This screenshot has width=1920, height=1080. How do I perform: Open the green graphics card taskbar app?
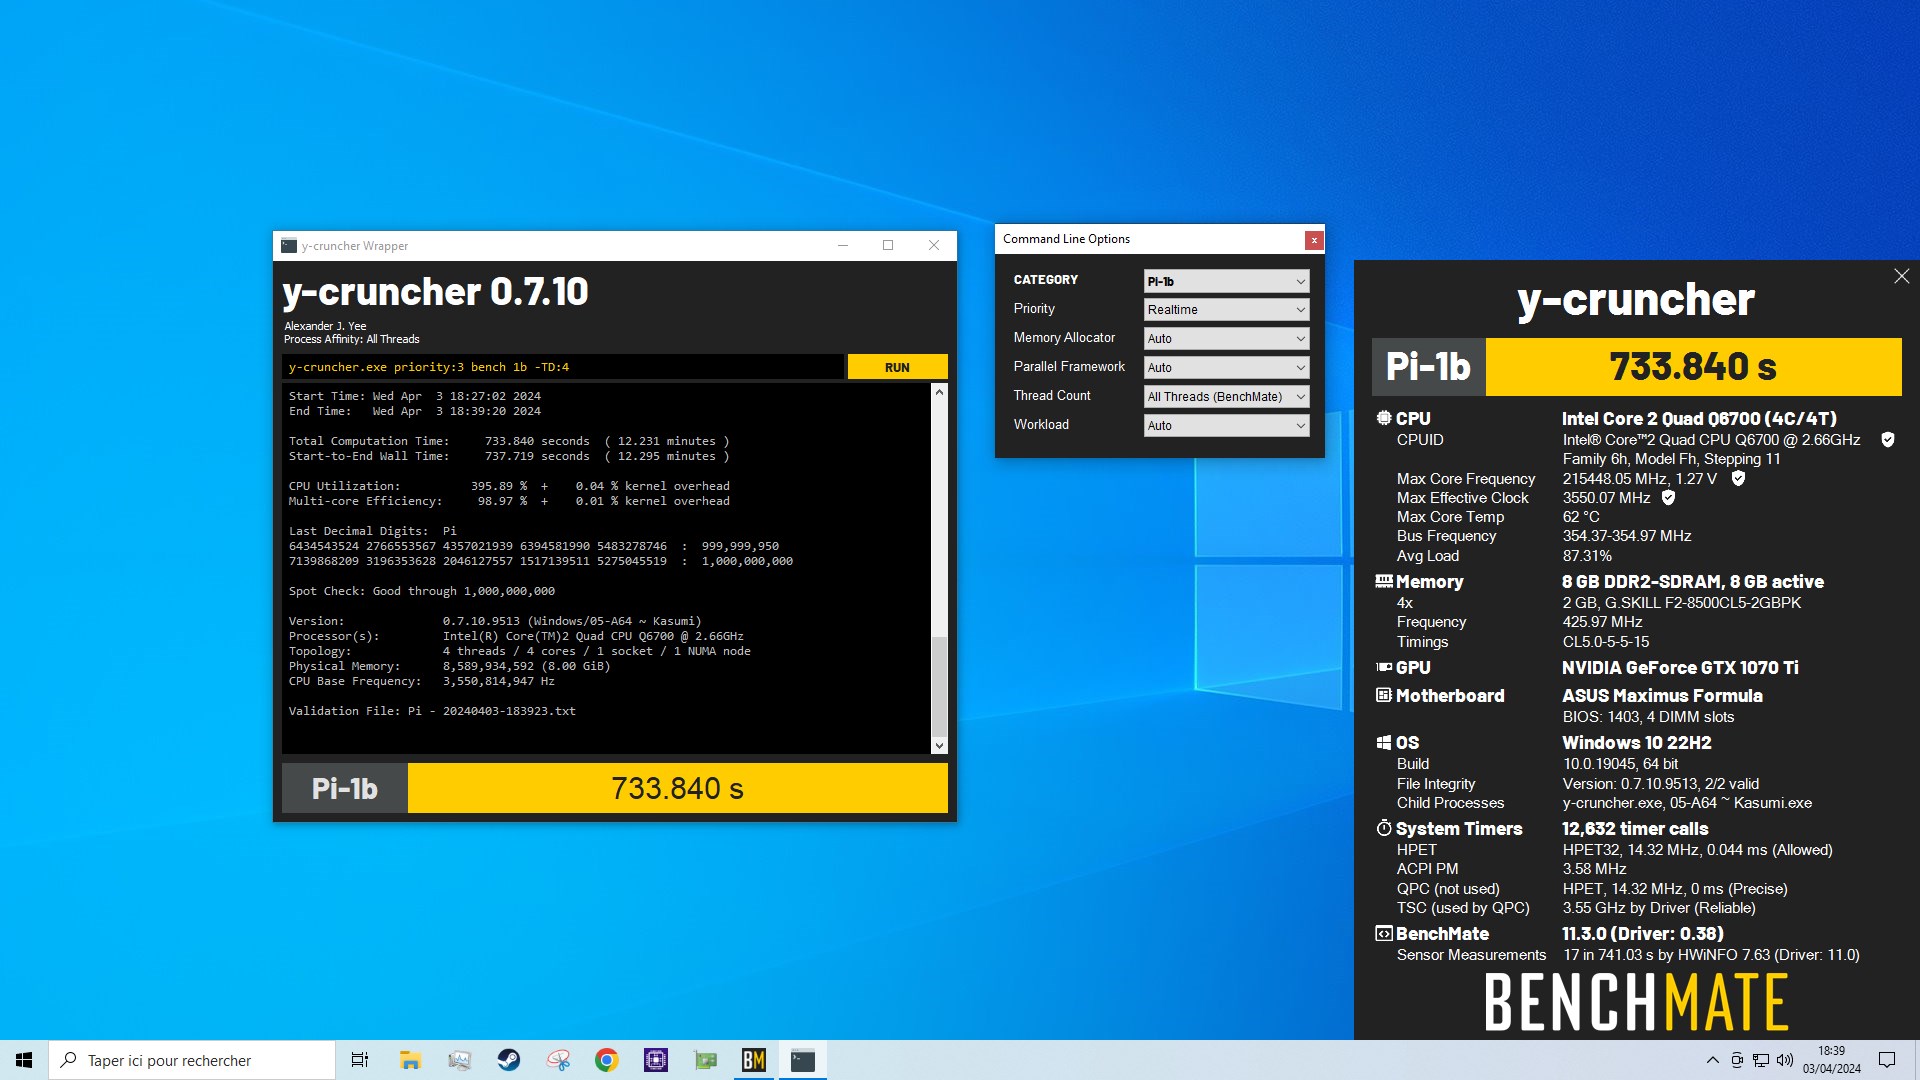coord(706,1060)
